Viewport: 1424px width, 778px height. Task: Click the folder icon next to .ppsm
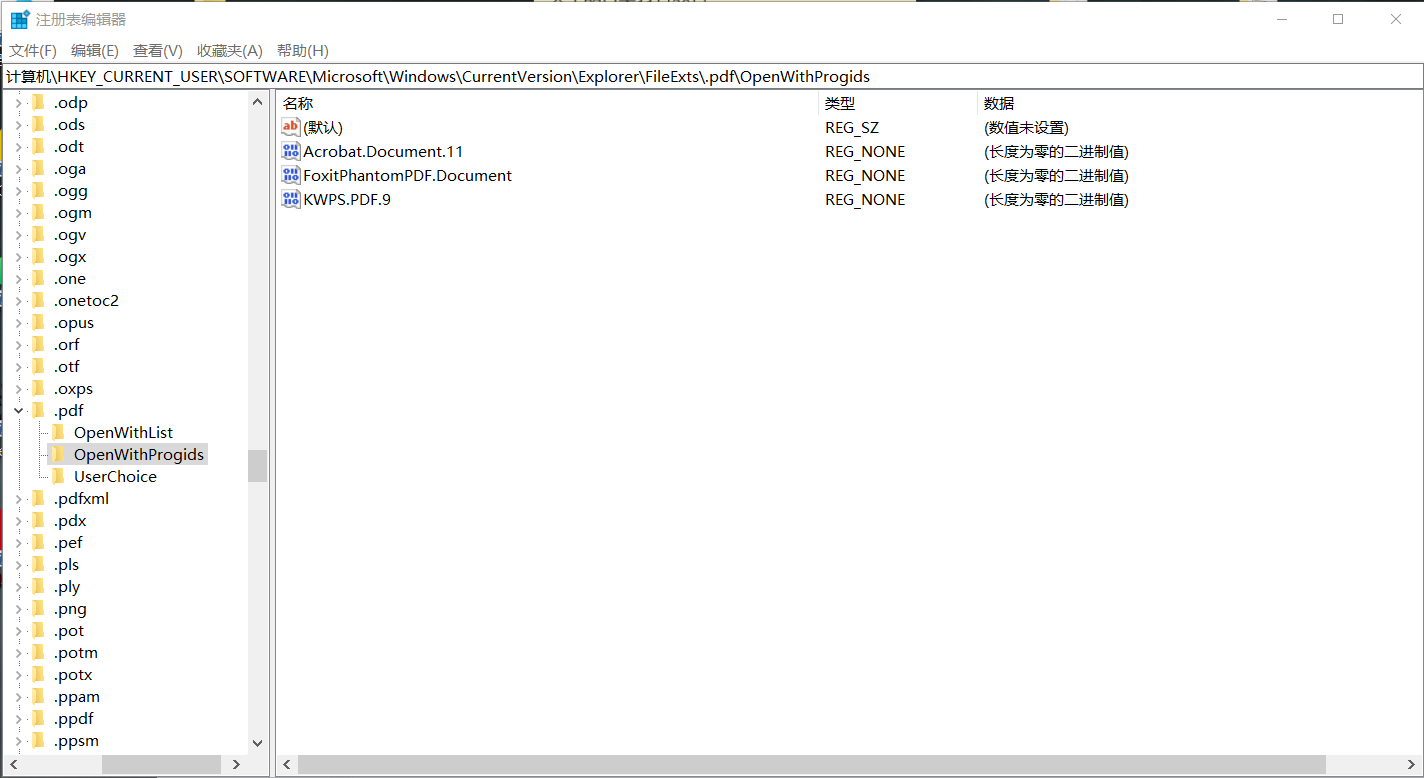[39, 740]
